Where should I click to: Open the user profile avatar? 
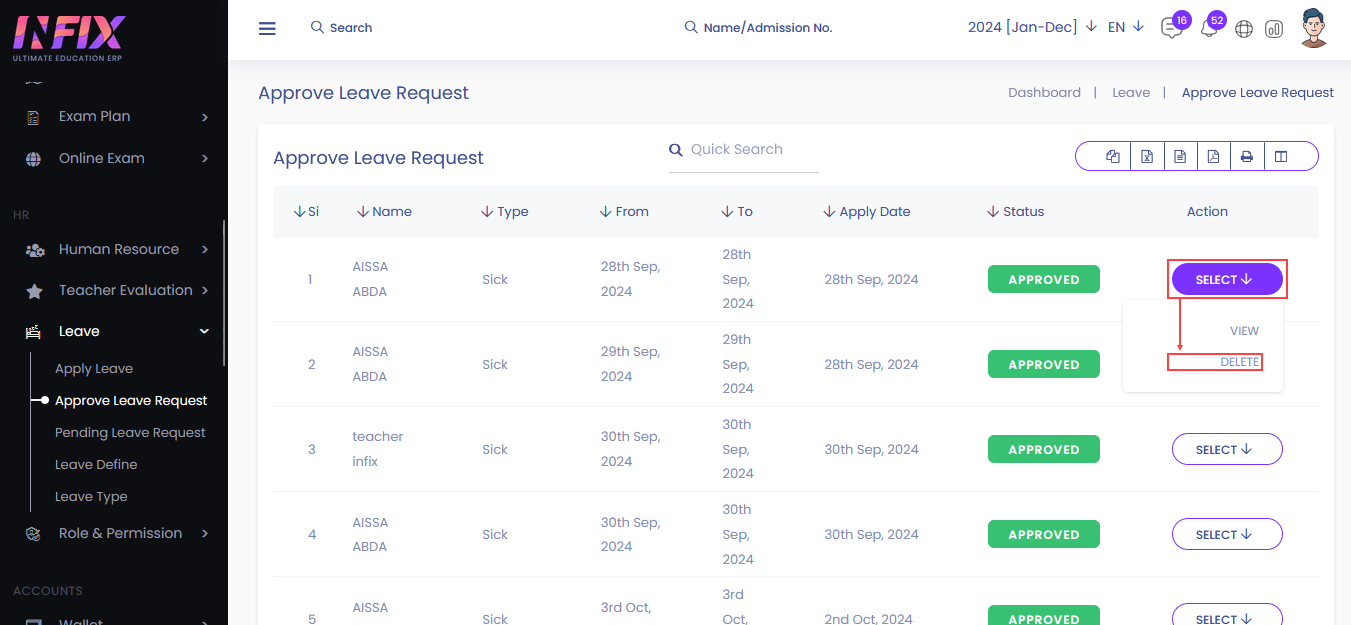pyautogui.click(x=1315, y=27)
